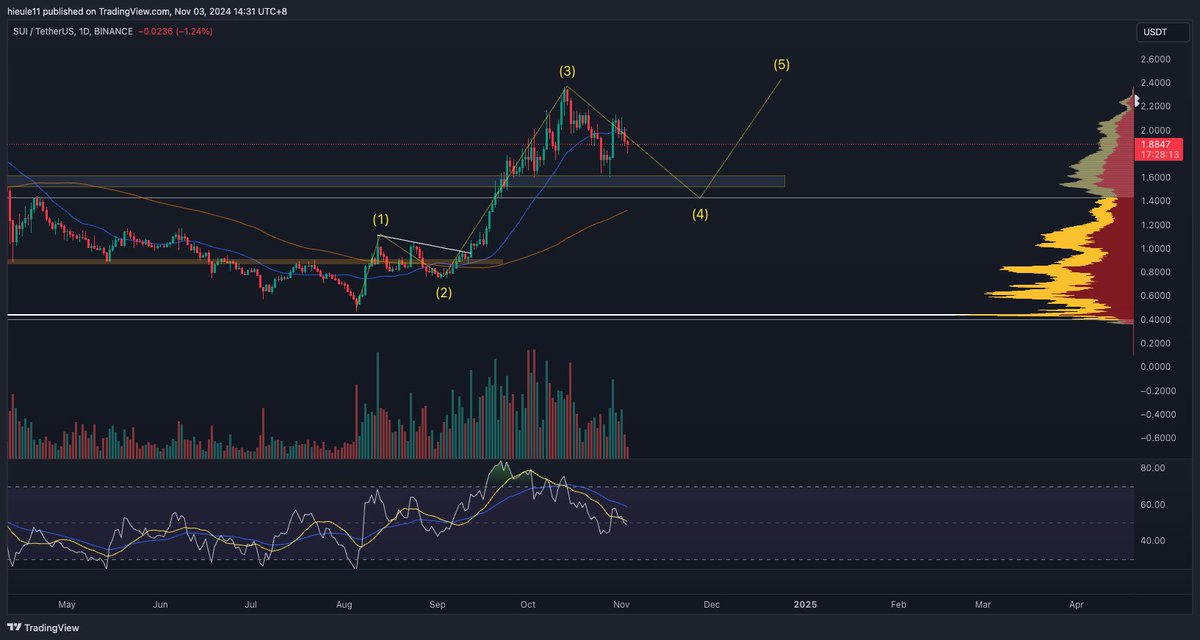The height and width of the screenshot is (640, 1200).
Task: Click the 1.0000 price axis label
Action: coord(1155,249)
